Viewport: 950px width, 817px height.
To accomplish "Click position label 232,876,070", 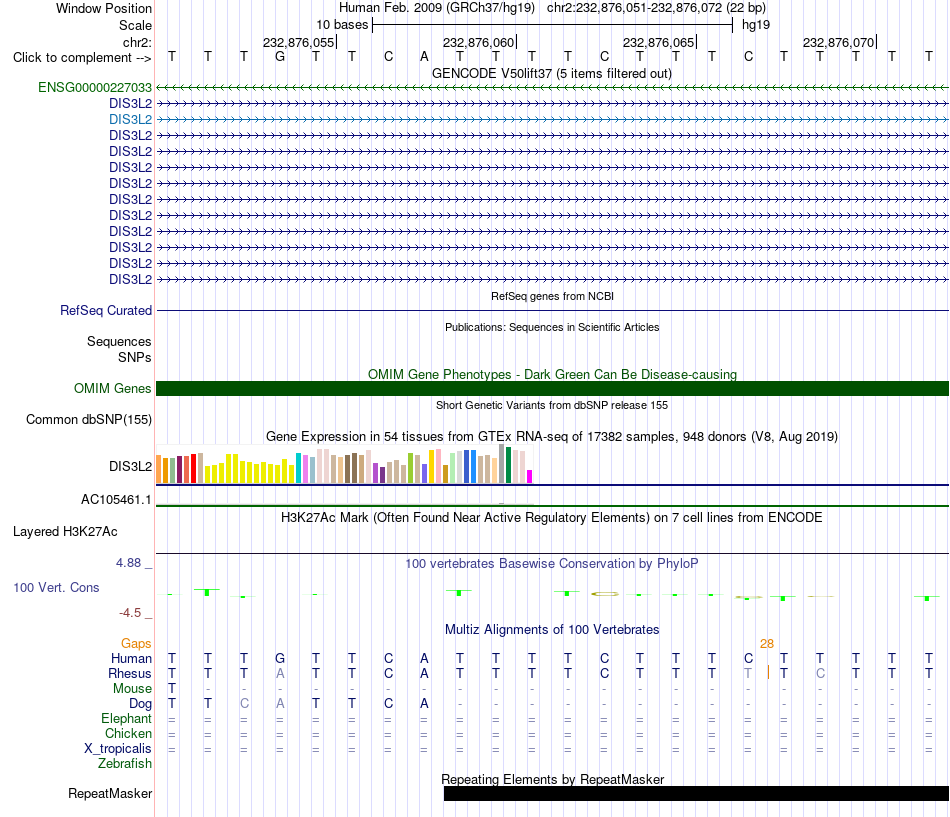I will 839,42.
